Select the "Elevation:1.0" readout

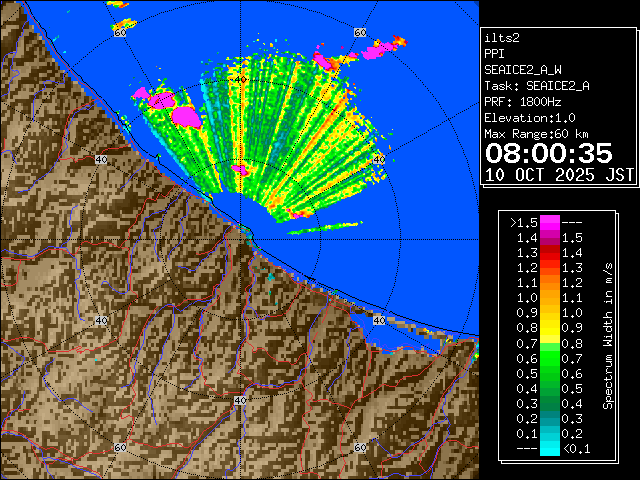(x=529, y=118)
